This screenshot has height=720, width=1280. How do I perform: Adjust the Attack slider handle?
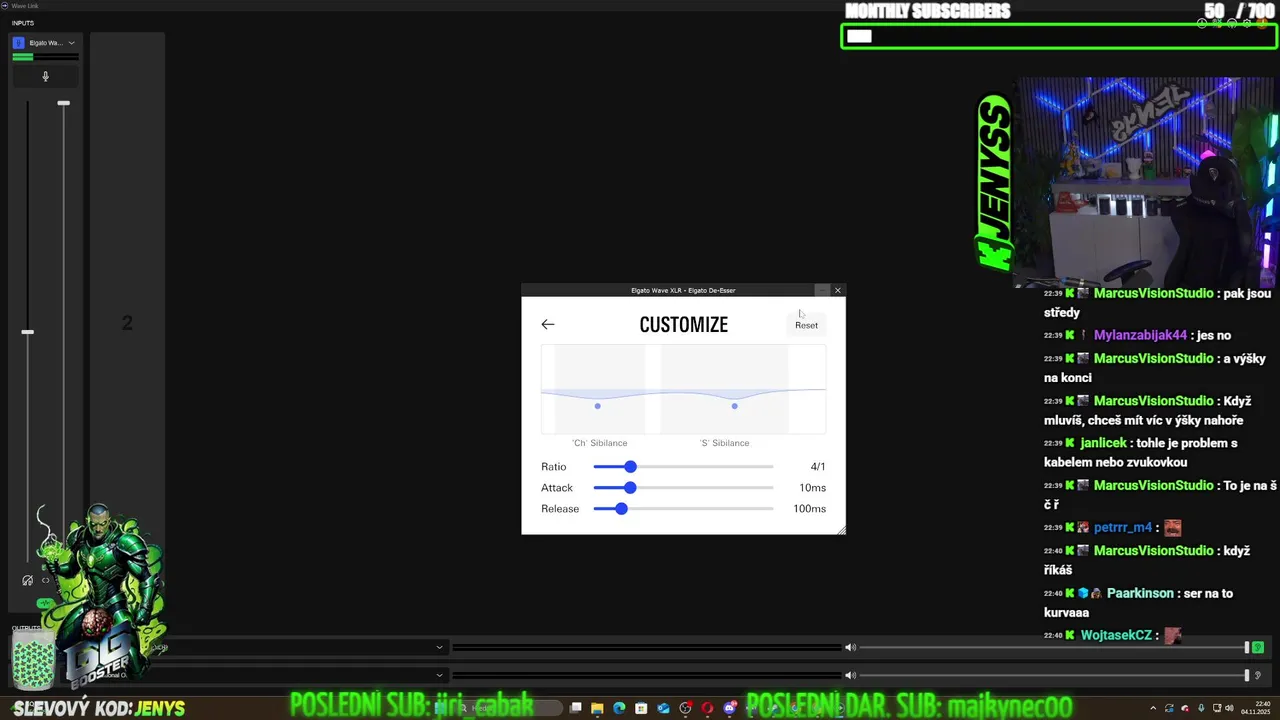(x=629, y=488)
